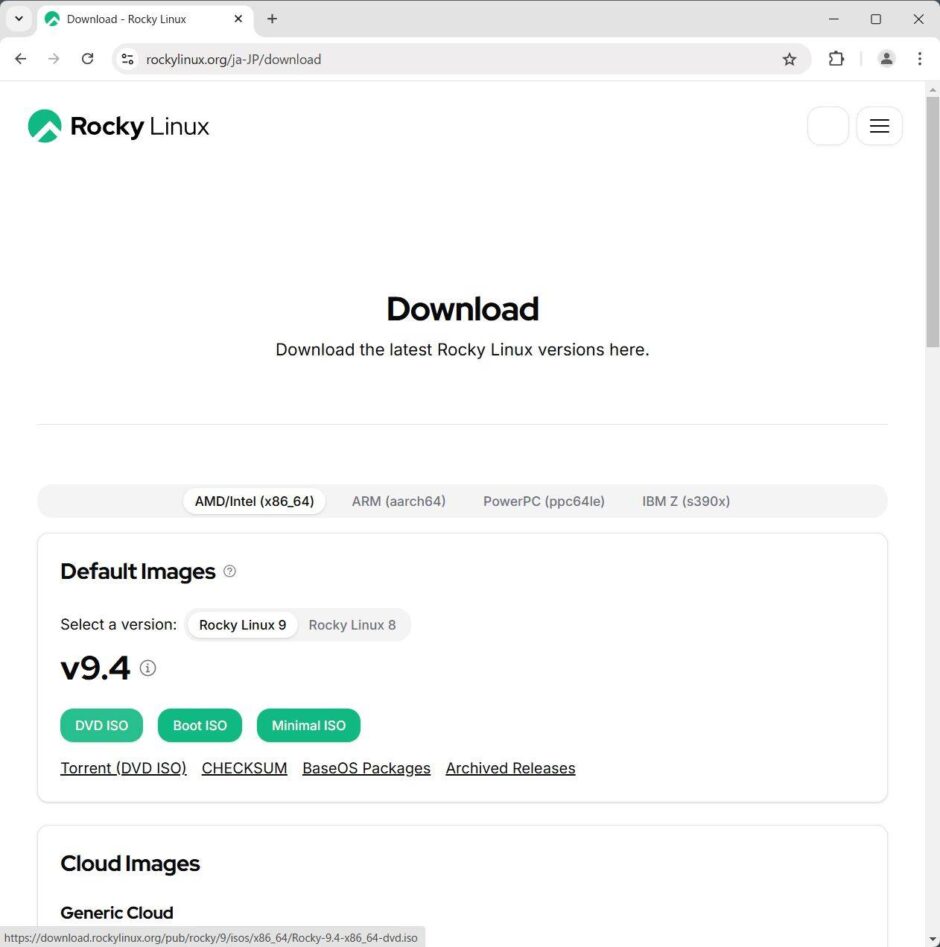This screenshot has width=940, height=947.
Task: Bookmark this page with the star
Action: click(789, 59)
